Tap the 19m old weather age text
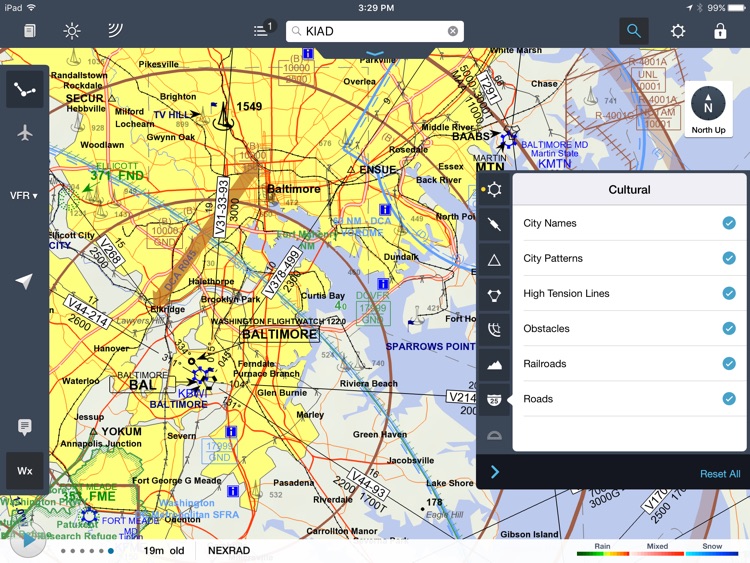The width and height of the screenshot is (750, 563). coord(164,551)
